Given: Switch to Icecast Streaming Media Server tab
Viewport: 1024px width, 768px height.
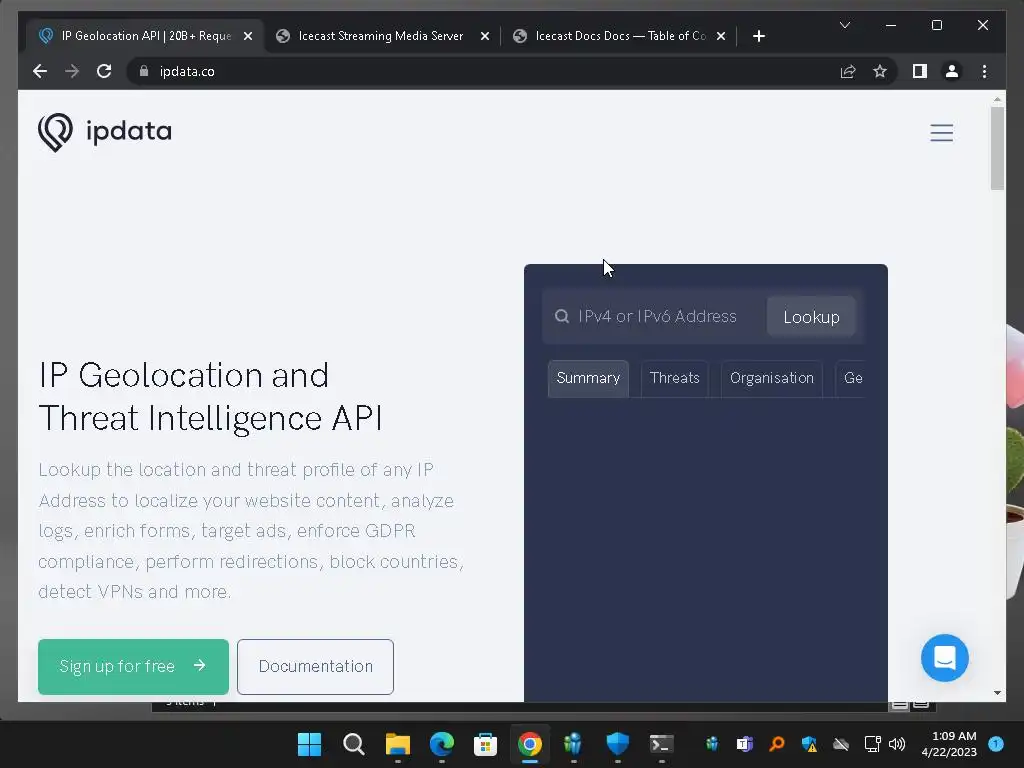Looking at the screenshot, I should pyautogui.click(x=381, y=36).
